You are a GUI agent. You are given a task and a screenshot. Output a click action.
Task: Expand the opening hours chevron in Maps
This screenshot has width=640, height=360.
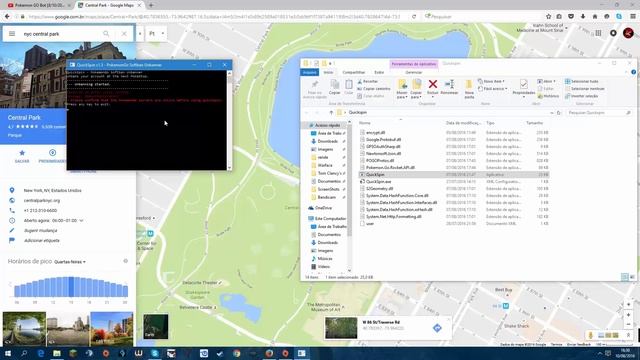[81, 220]
